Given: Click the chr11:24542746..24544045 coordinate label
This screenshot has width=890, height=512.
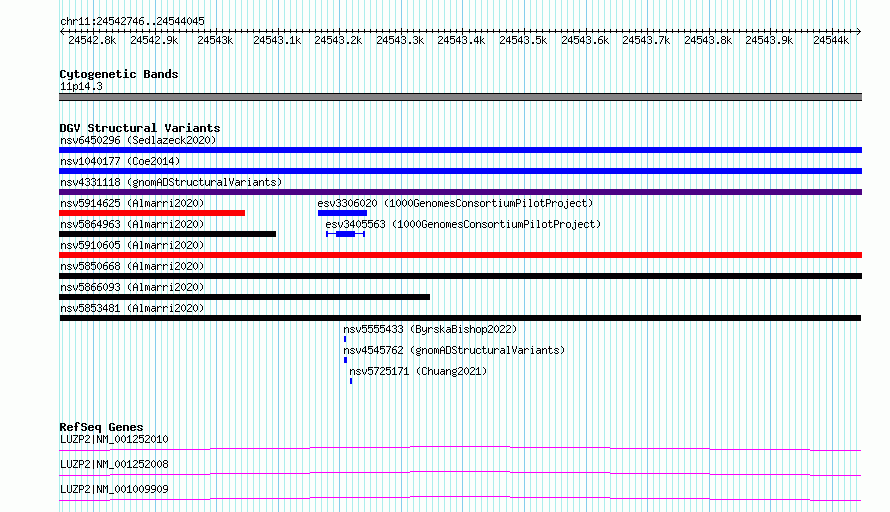Looking at the screenshot, I should (x=132, y=21).
